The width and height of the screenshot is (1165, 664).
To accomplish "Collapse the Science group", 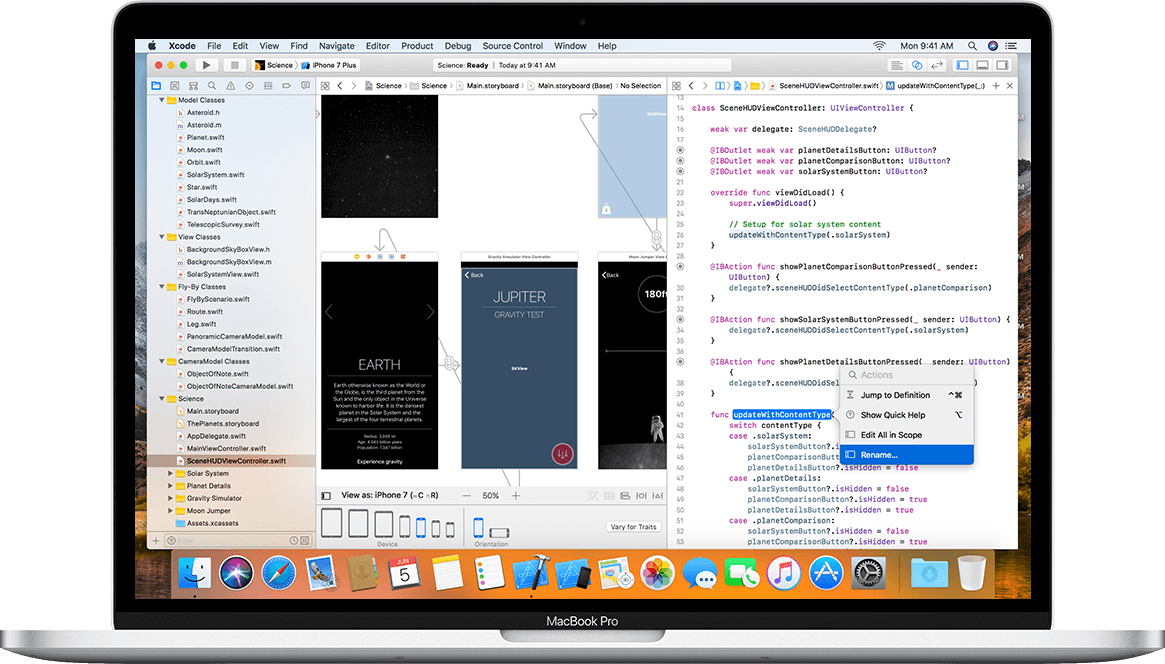I will pyautogui.click(x=162, y=399).
